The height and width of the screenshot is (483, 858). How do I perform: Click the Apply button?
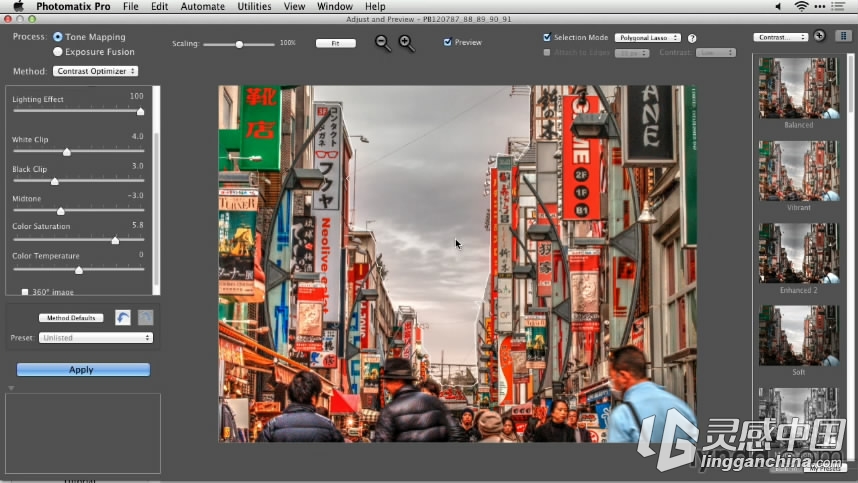coord(83,370)
